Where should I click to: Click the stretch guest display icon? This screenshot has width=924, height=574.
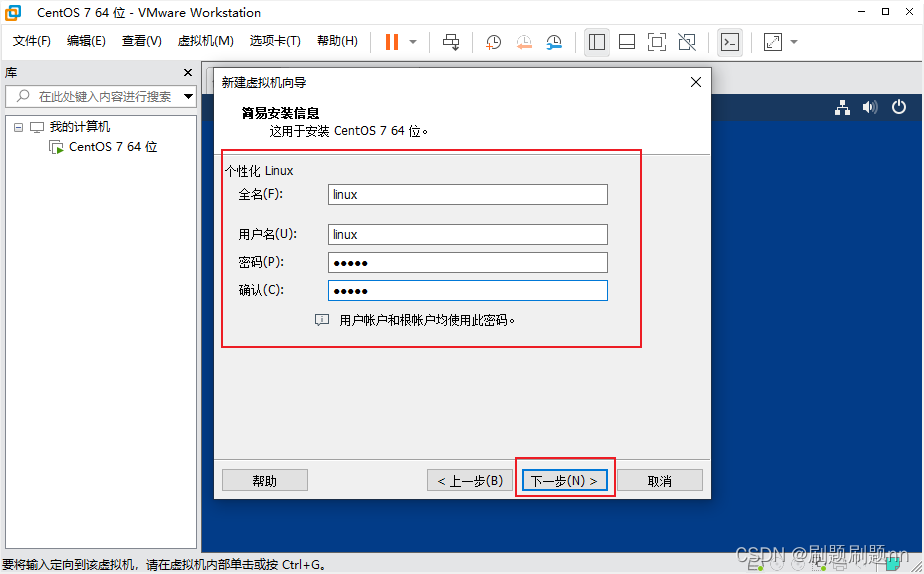(x=773, y=42)
